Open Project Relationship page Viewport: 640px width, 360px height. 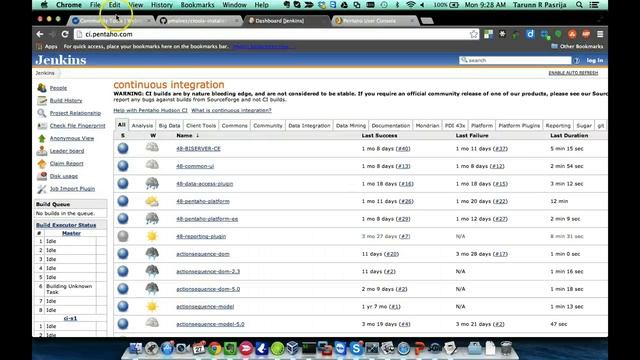click(x=75, y=113)
